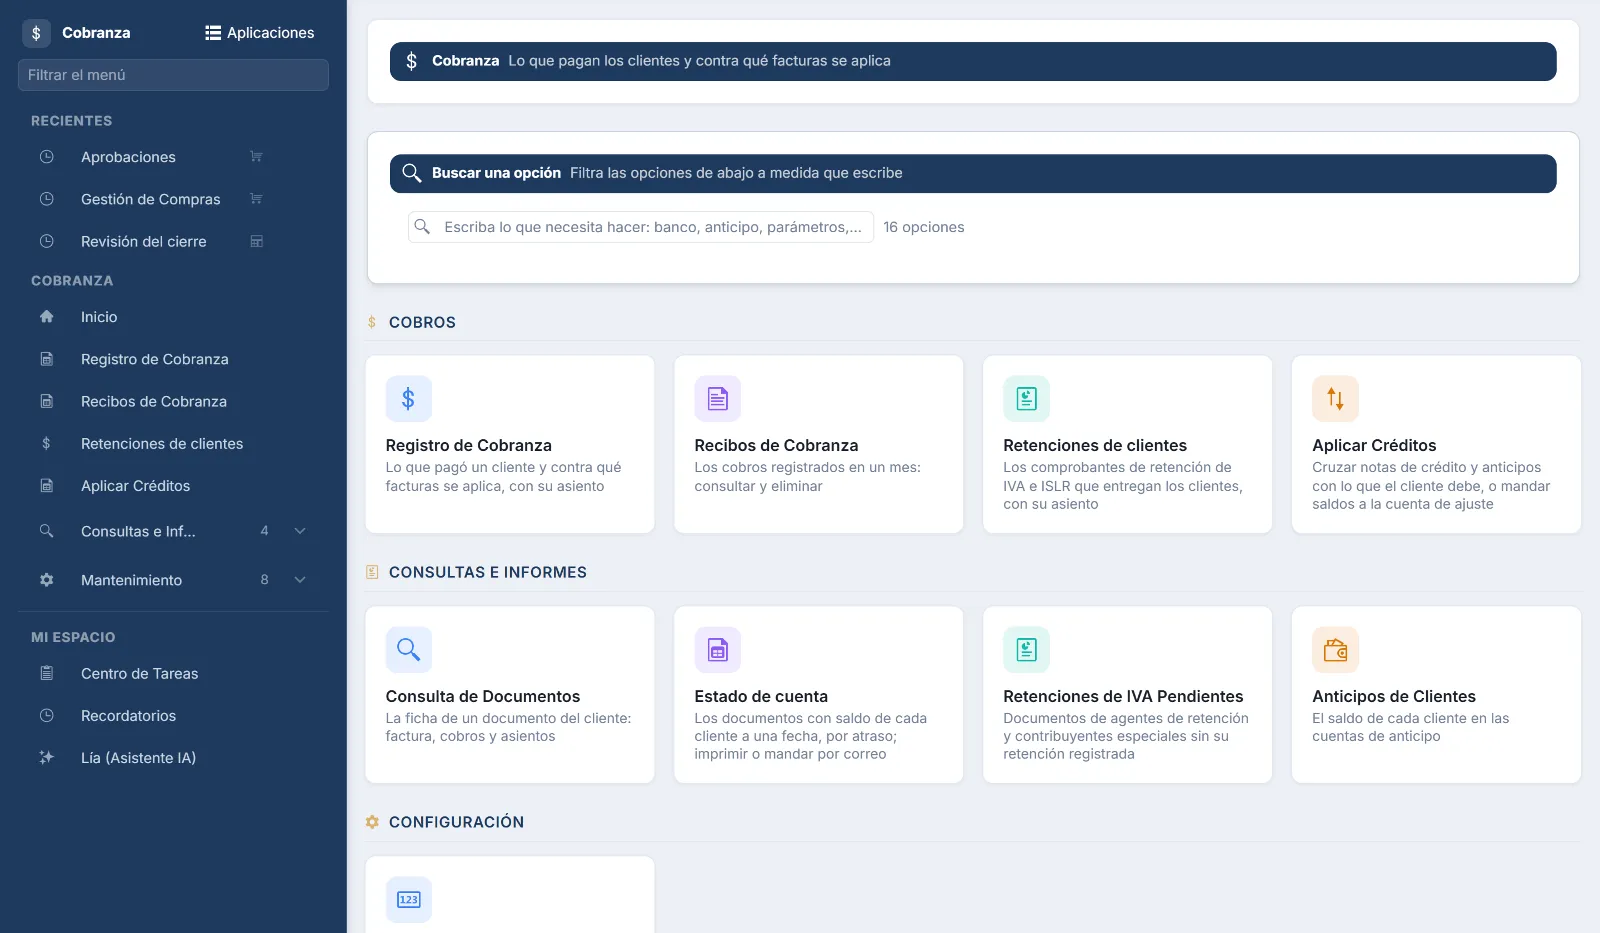Click the Retenciones de IVA Pendientes card icon
The image size is (1600, 933).
tap(1026, 650)
